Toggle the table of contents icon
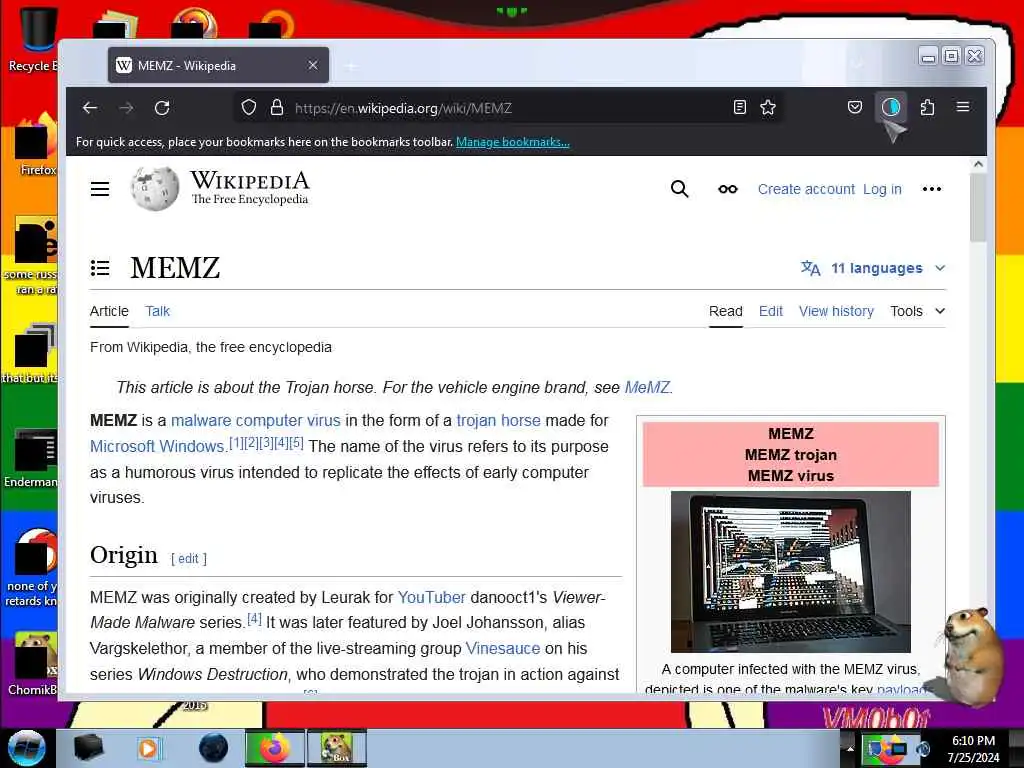Image resolution: width=1024 pixels, height=768 pixels. coord(100,268)
